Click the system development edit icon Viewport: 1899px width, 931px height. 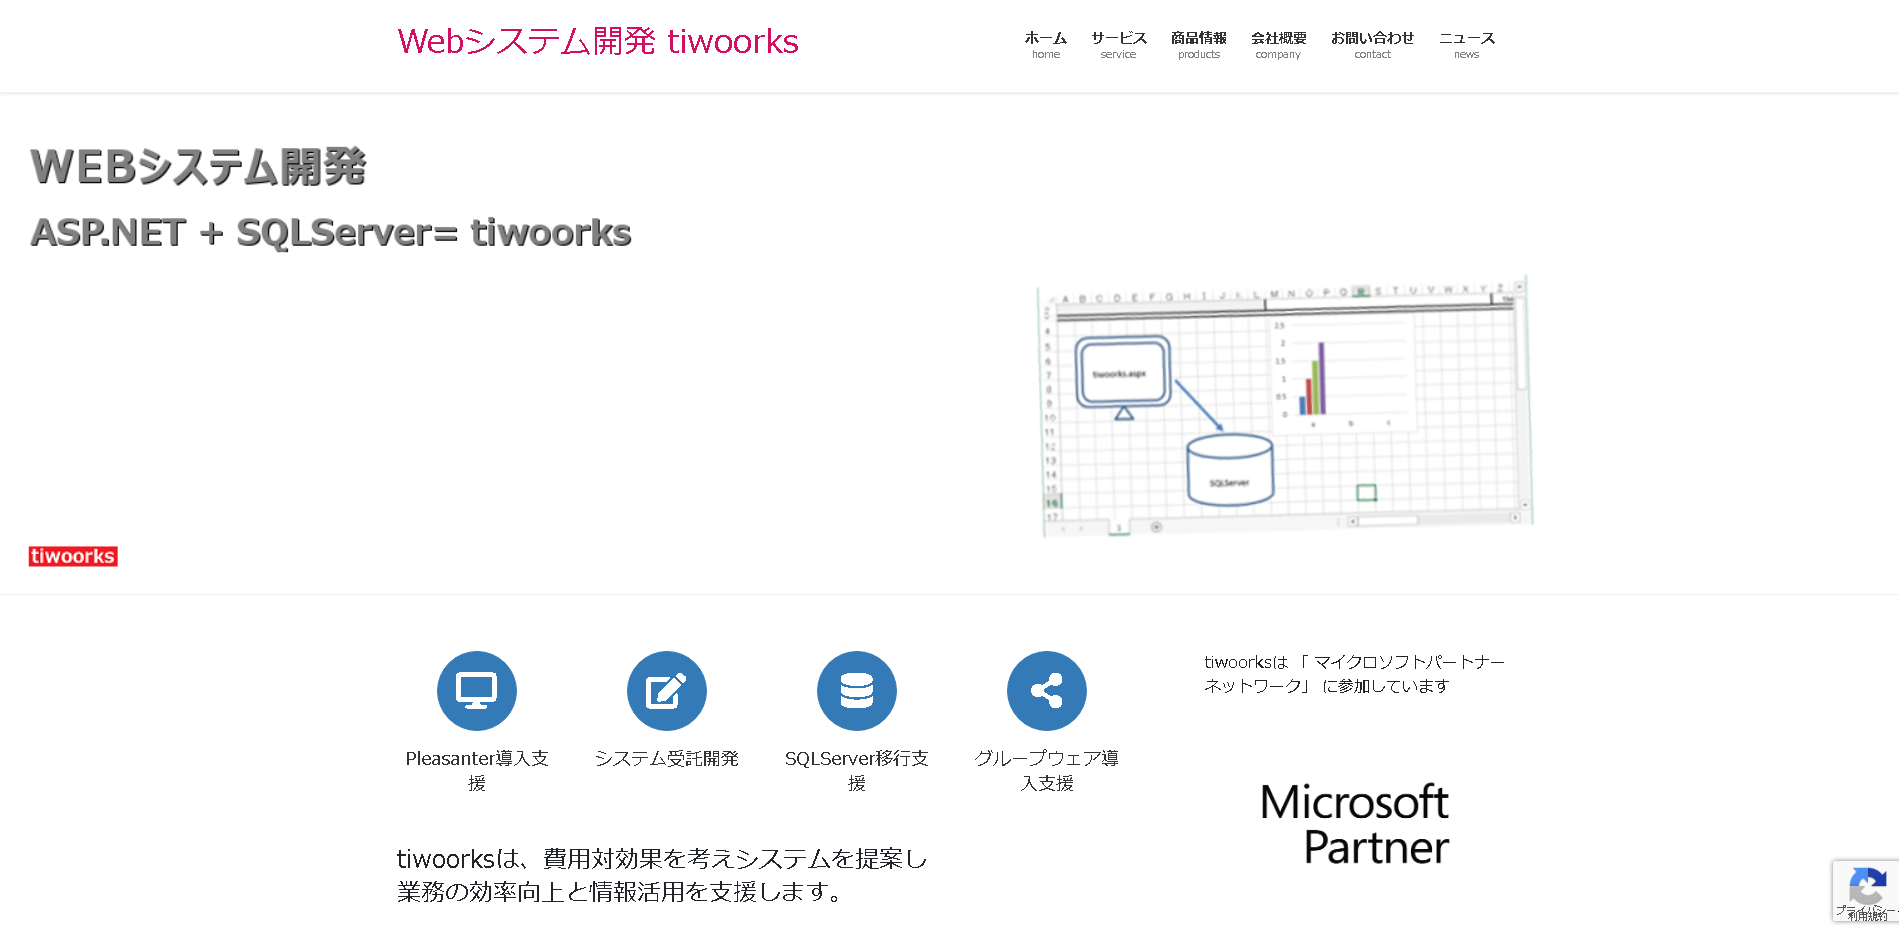[666, 691]
